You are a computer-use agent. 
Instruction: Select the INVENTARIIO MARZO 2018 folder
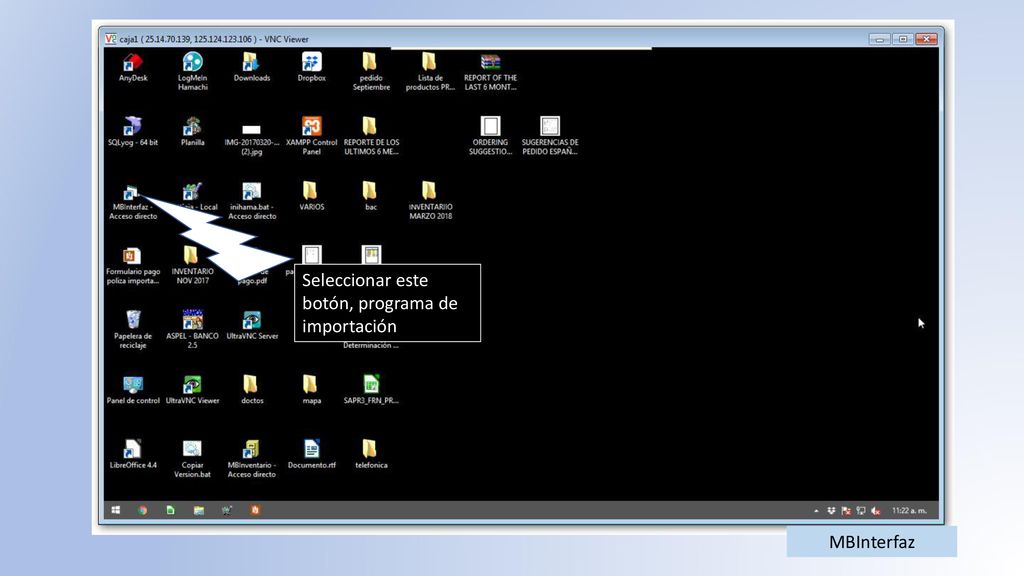430,201
